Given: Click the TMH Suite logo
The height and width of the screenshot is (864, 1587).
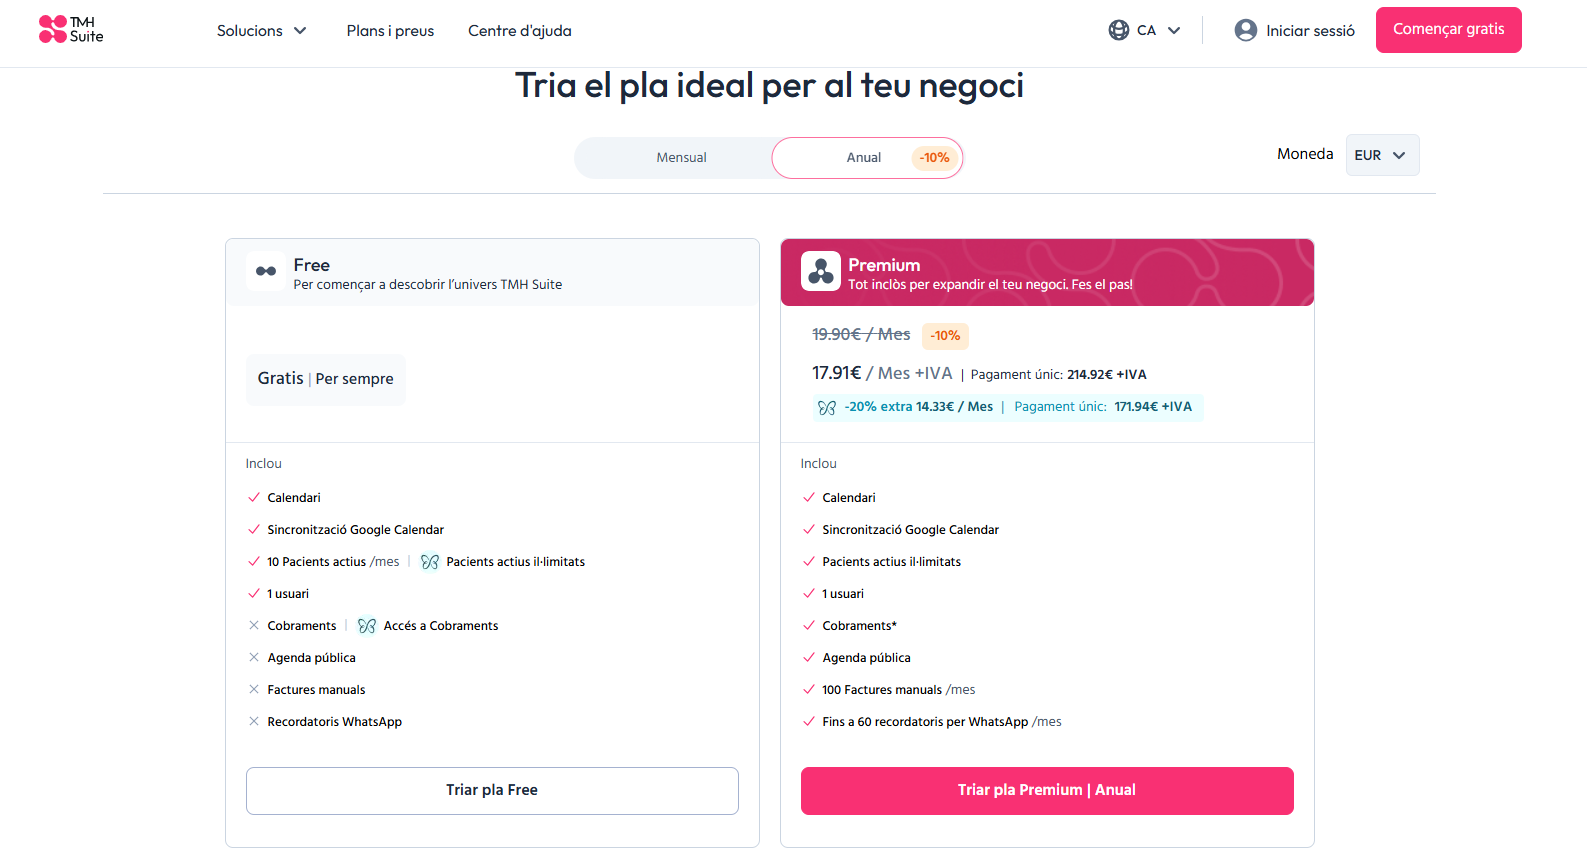Looking at the screenshot, I should click(x=71, y=30).
